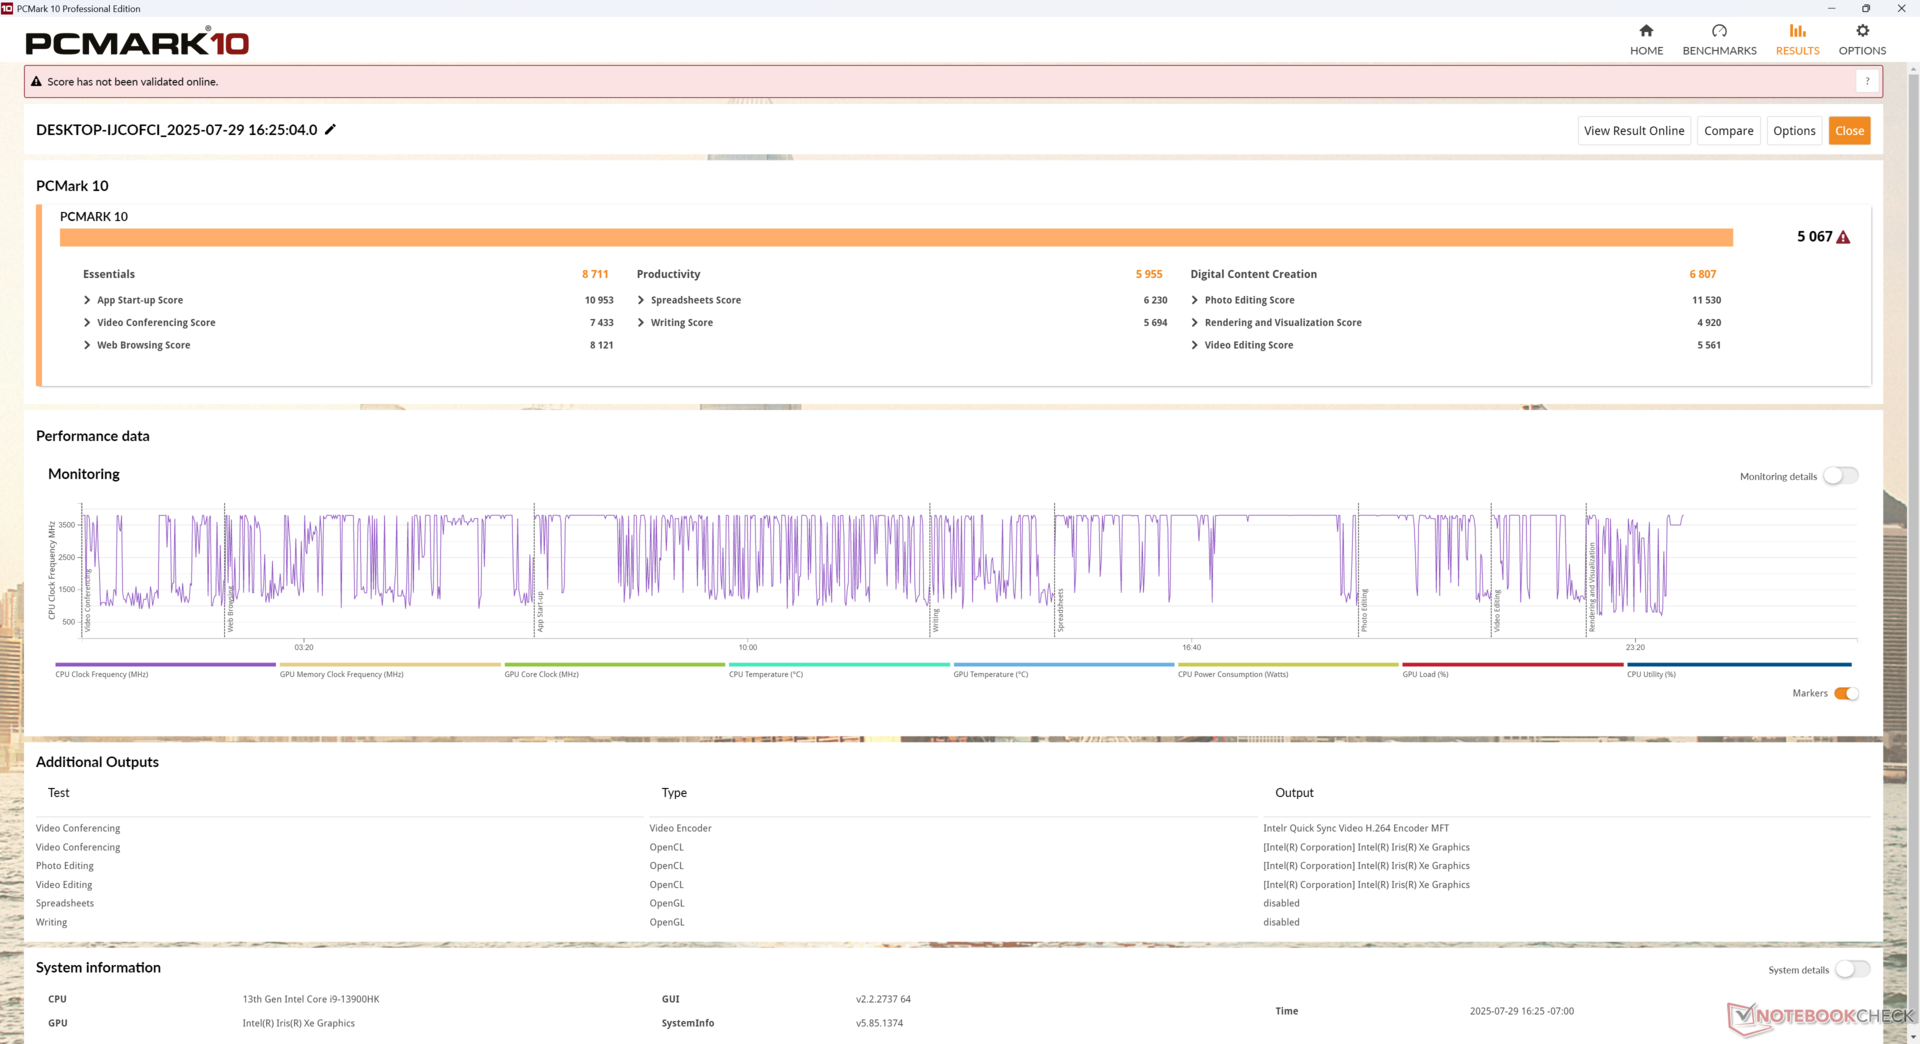1920x1044 pixels.
Task: Click the Photo Editing marker in the chart
Action: click(x=1363, y=610)
